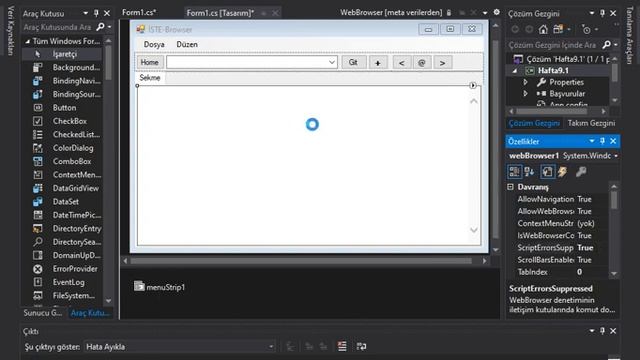This screenshot has width=640, height=360.
Task: Open document tabs overflow dropdown arrow
Action: (485, 13)
